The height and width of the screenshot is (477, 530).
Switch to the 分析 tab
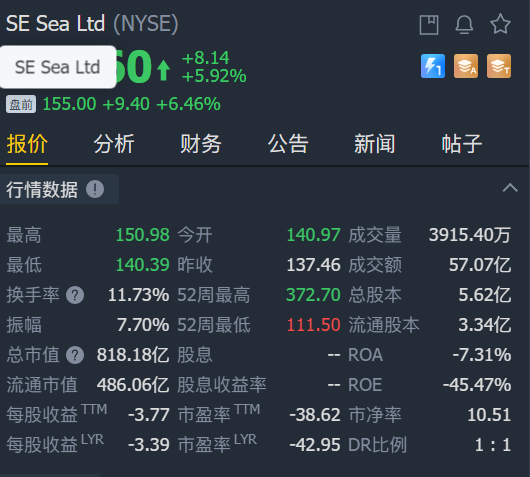click(x=114, y=144)
